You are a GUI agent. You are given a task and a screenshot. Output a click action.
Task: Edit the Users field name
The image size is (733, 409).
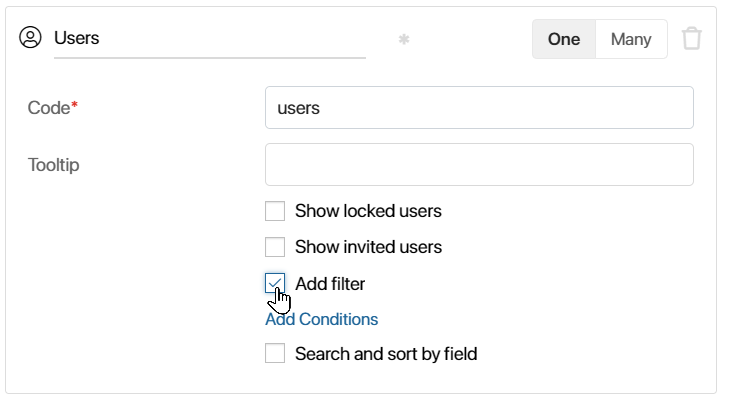point(210,38)
